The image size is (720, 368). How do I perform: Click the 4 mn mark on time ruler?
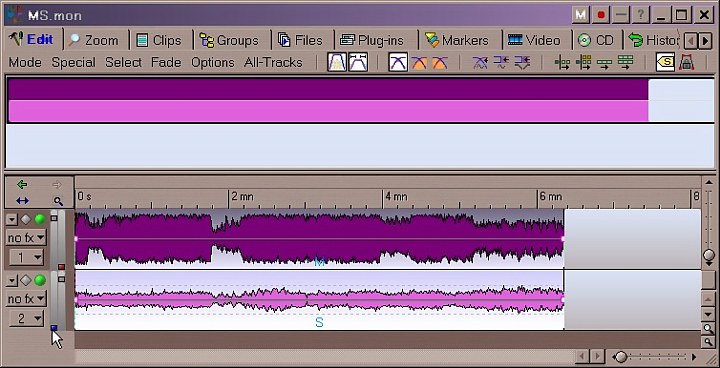[x=396, y=197]
